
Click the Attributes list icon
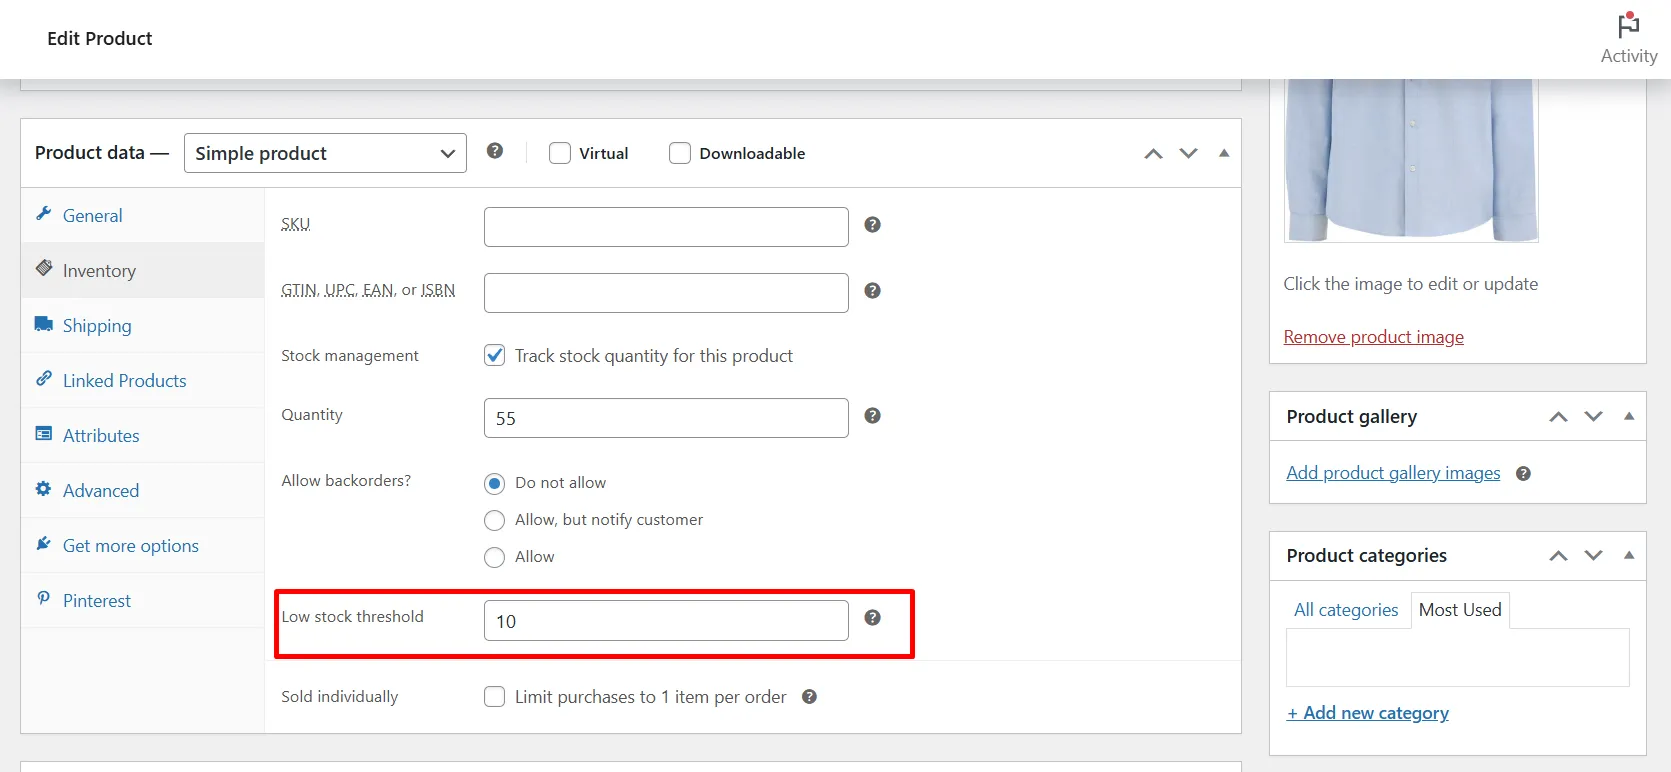pyautogui.click(x=44, y=434)
